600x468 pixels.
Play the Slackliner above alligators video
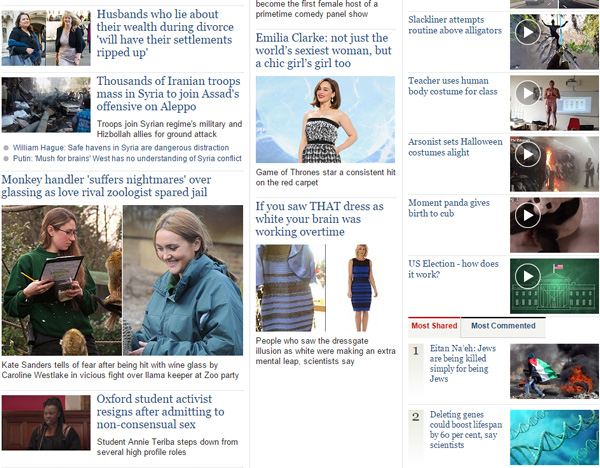coord(528,32)
